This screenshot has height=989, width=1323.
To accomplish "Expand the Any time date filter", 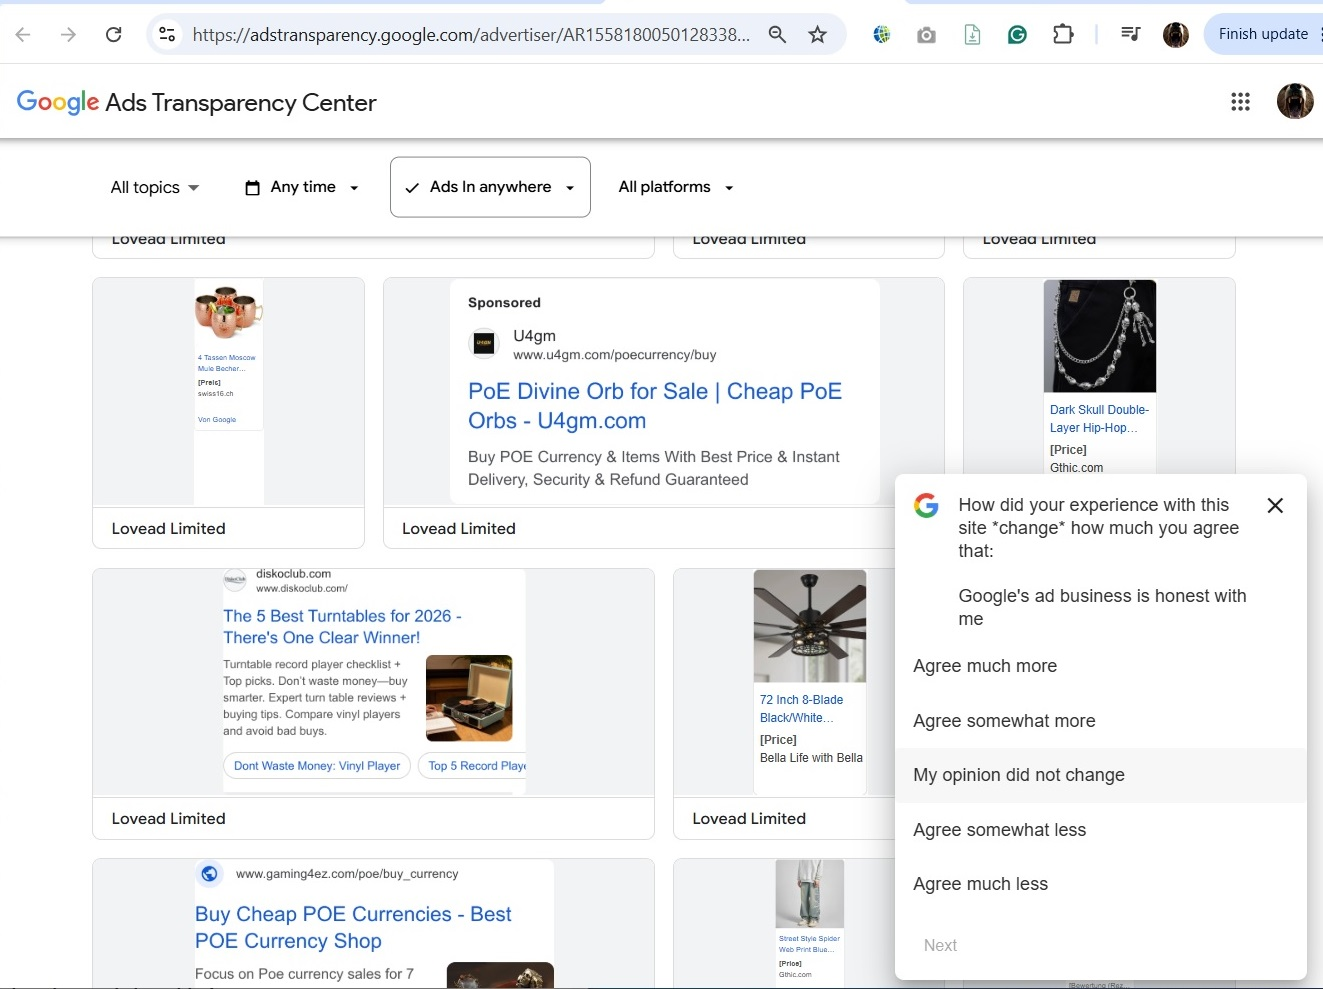I will pos(302,187).
